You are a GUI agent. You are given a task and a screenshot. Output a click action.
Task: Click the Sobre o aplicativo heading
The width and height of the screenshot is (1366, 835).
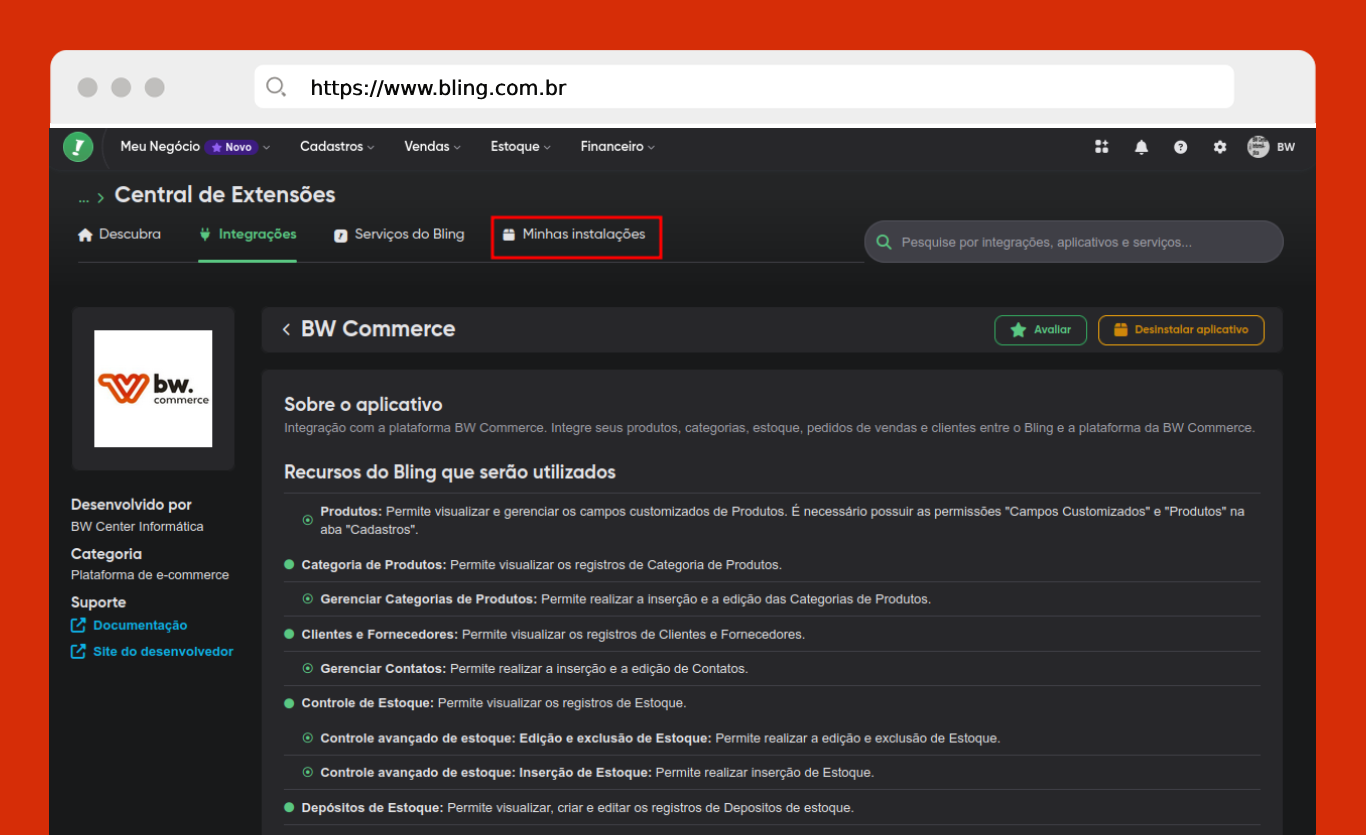(x=363, y=405)
